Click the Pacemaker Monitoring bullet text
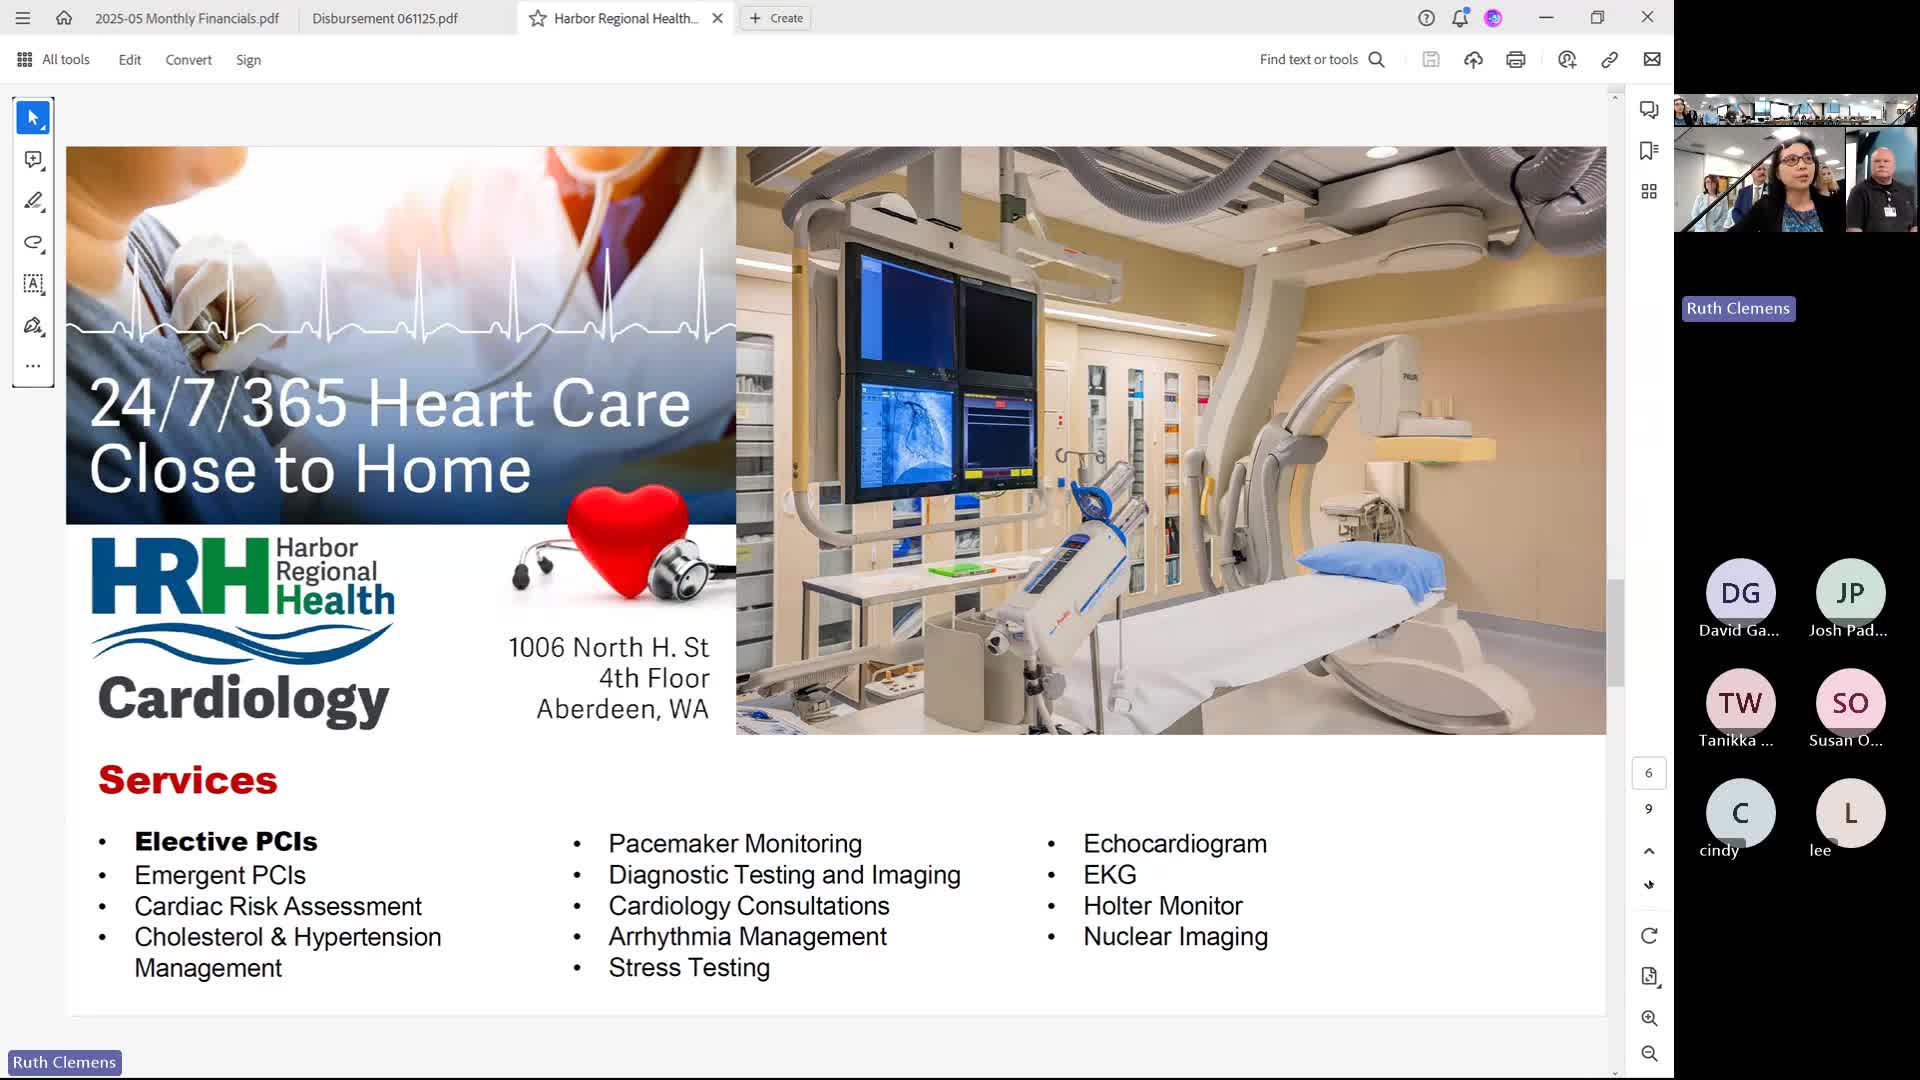 tap(735, 844)
